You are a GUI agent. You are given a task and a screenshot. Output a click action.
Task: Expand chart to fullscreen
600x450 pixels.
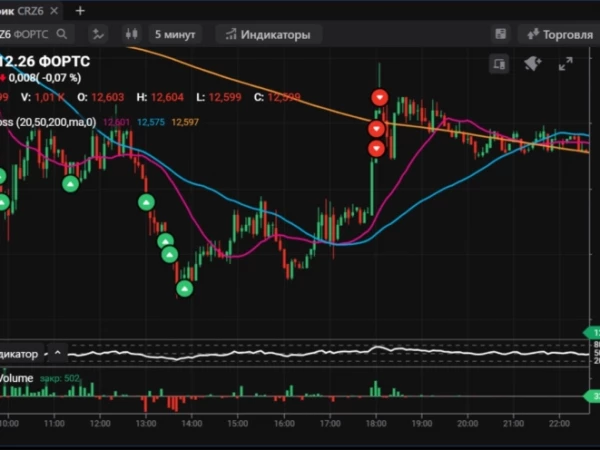[x=566, y=64]
